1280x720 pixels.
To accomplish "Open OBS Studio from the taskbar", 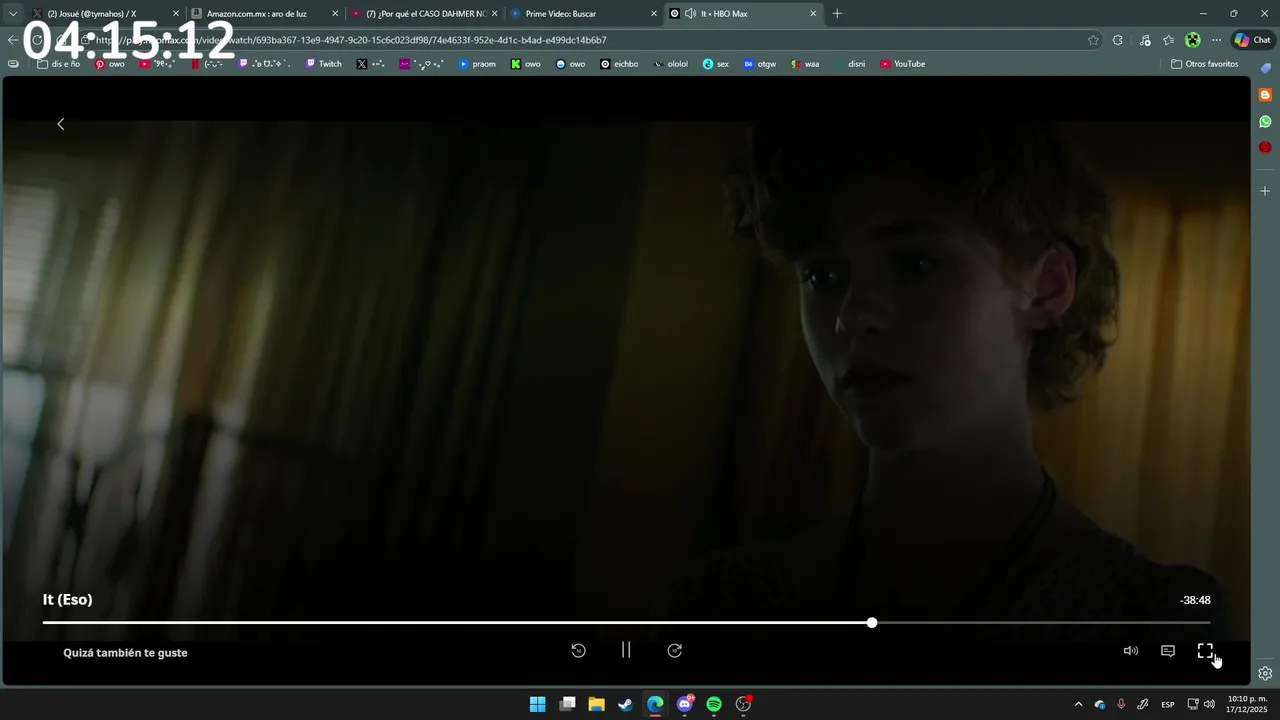I will pos(743,704).
